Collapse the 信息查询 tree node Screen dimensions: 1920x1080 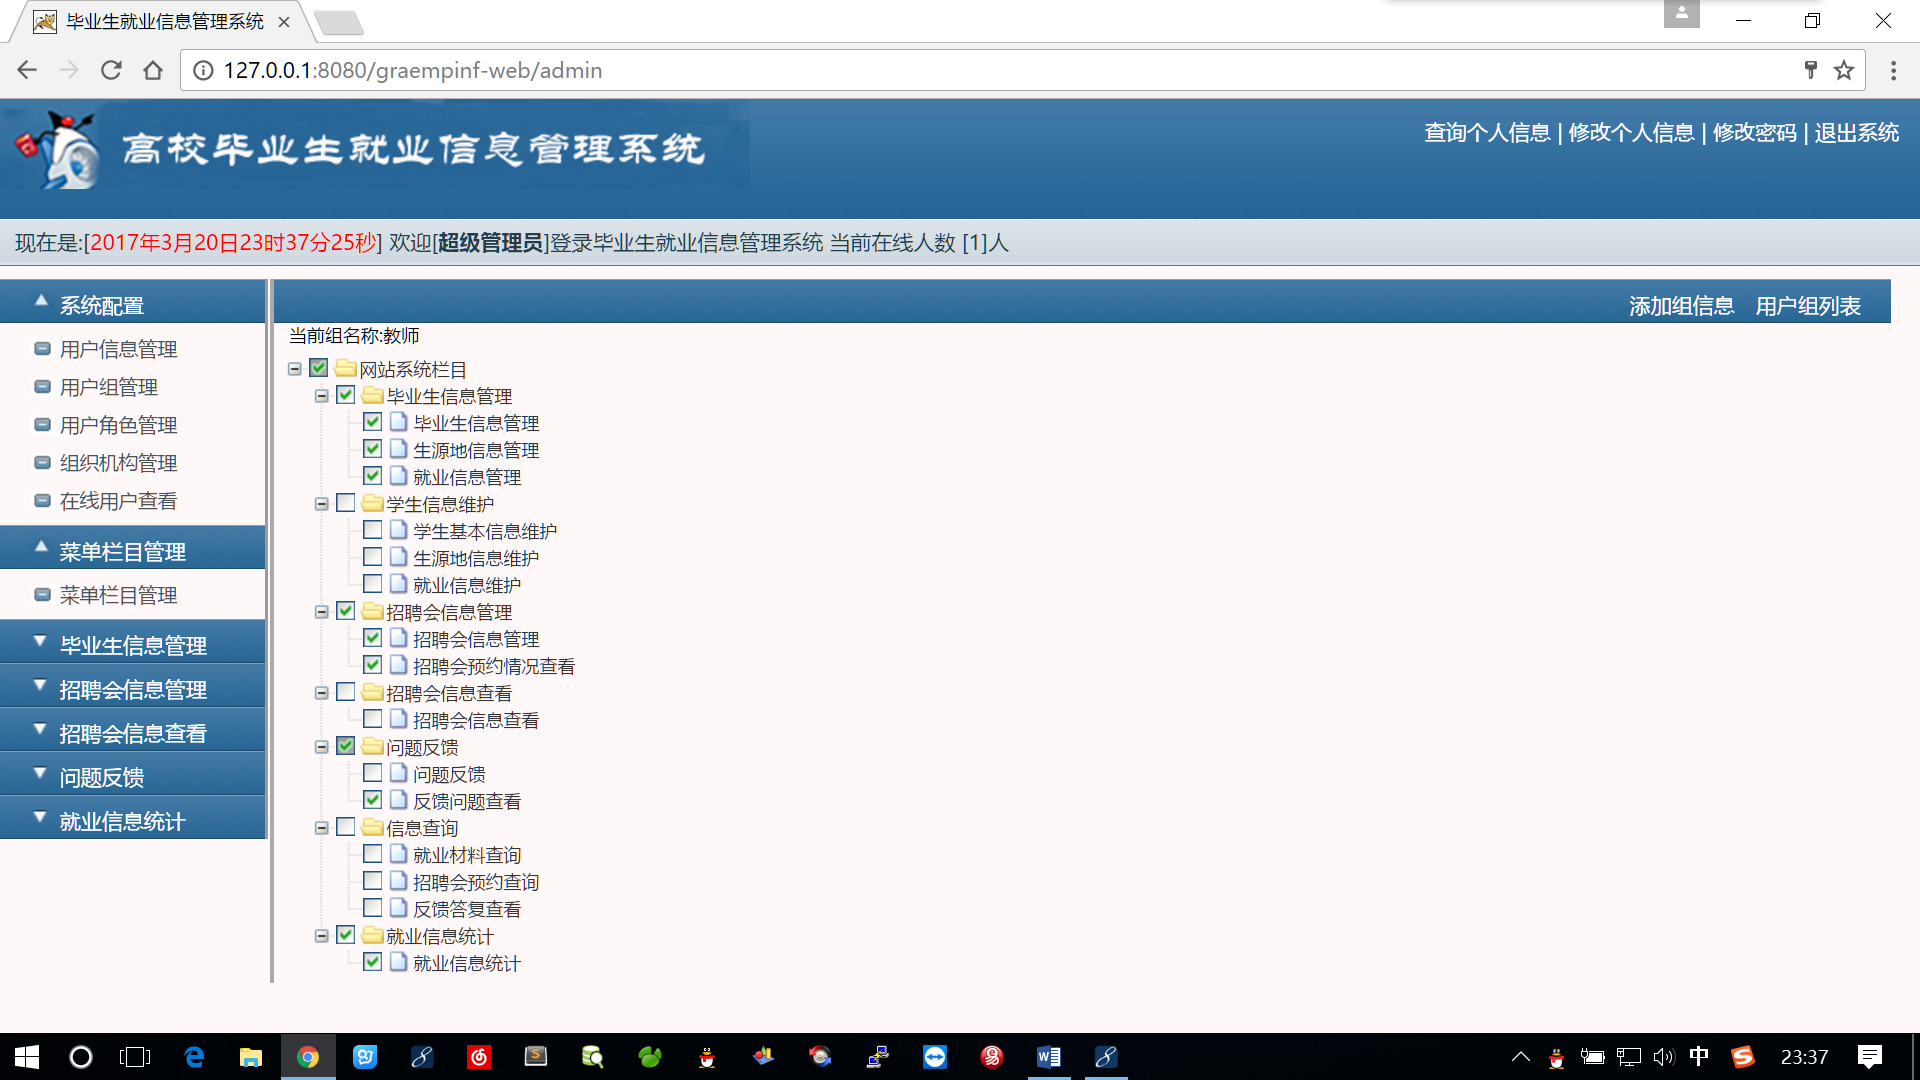pyautogui.click(x=322, y=828)
